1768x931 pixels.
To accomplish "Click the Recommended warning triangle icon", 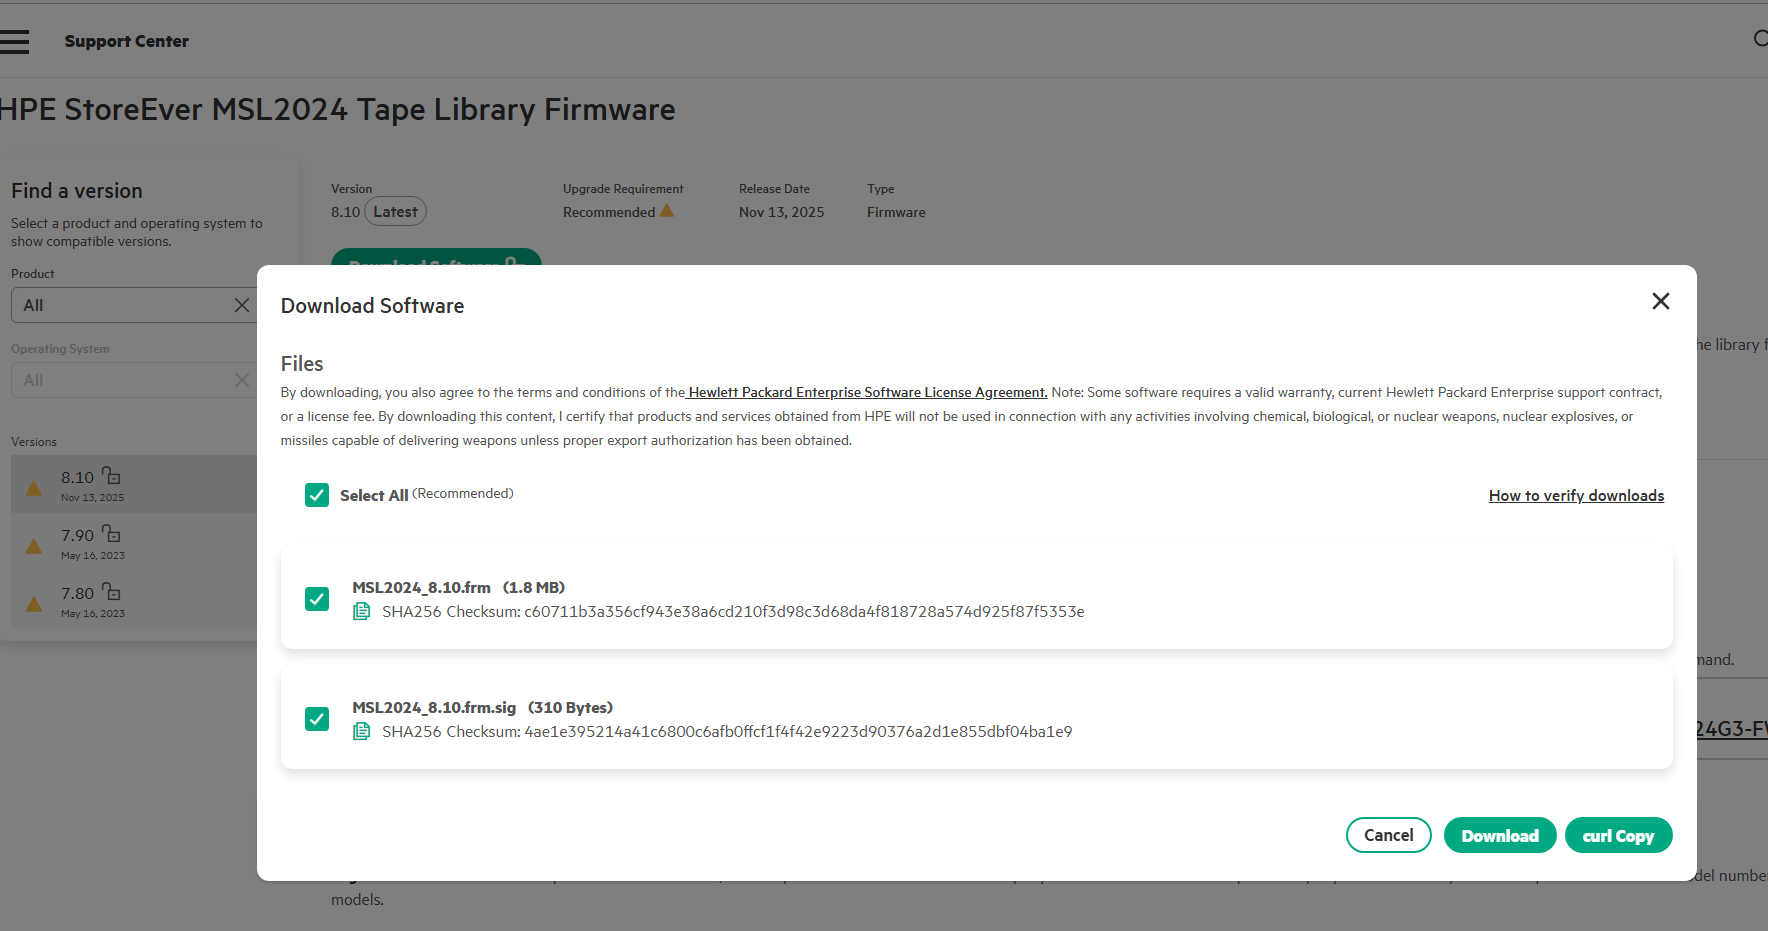I will coord(667,211).
